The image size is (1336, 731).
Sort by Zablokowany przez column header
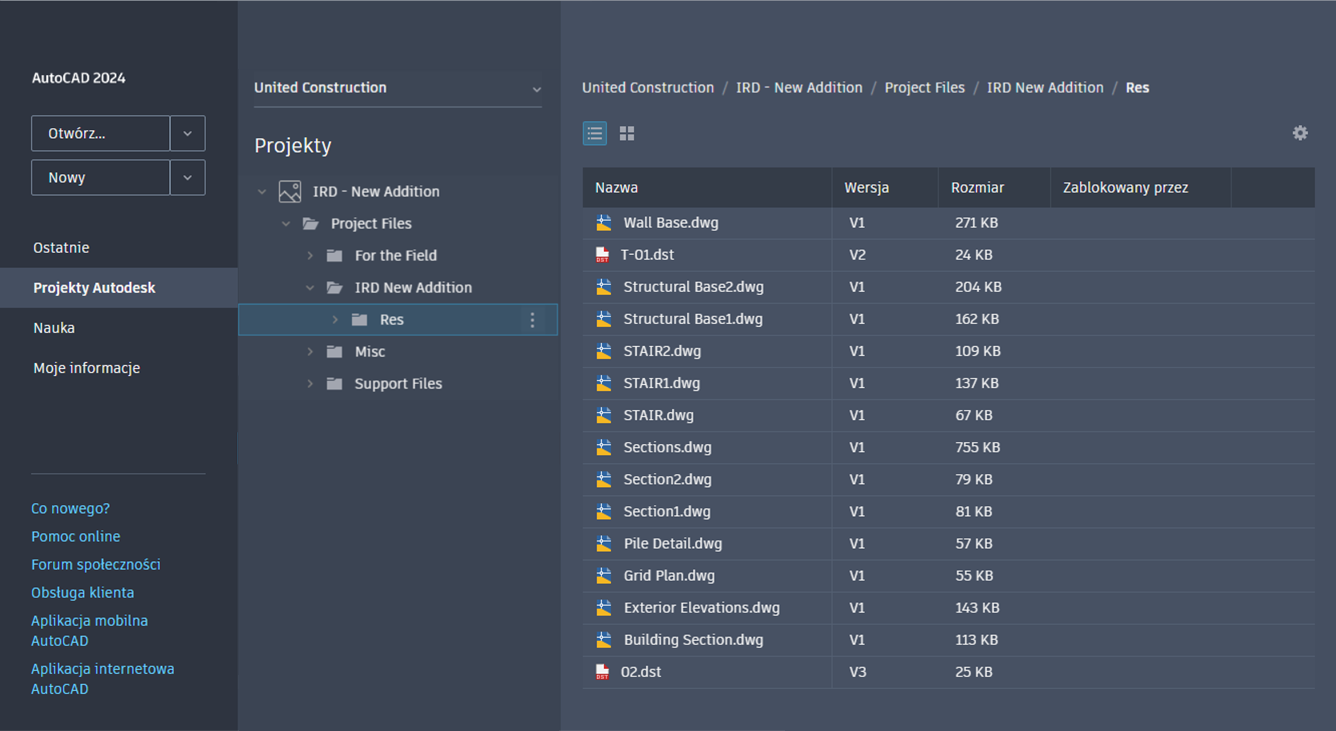[1140, 187]
